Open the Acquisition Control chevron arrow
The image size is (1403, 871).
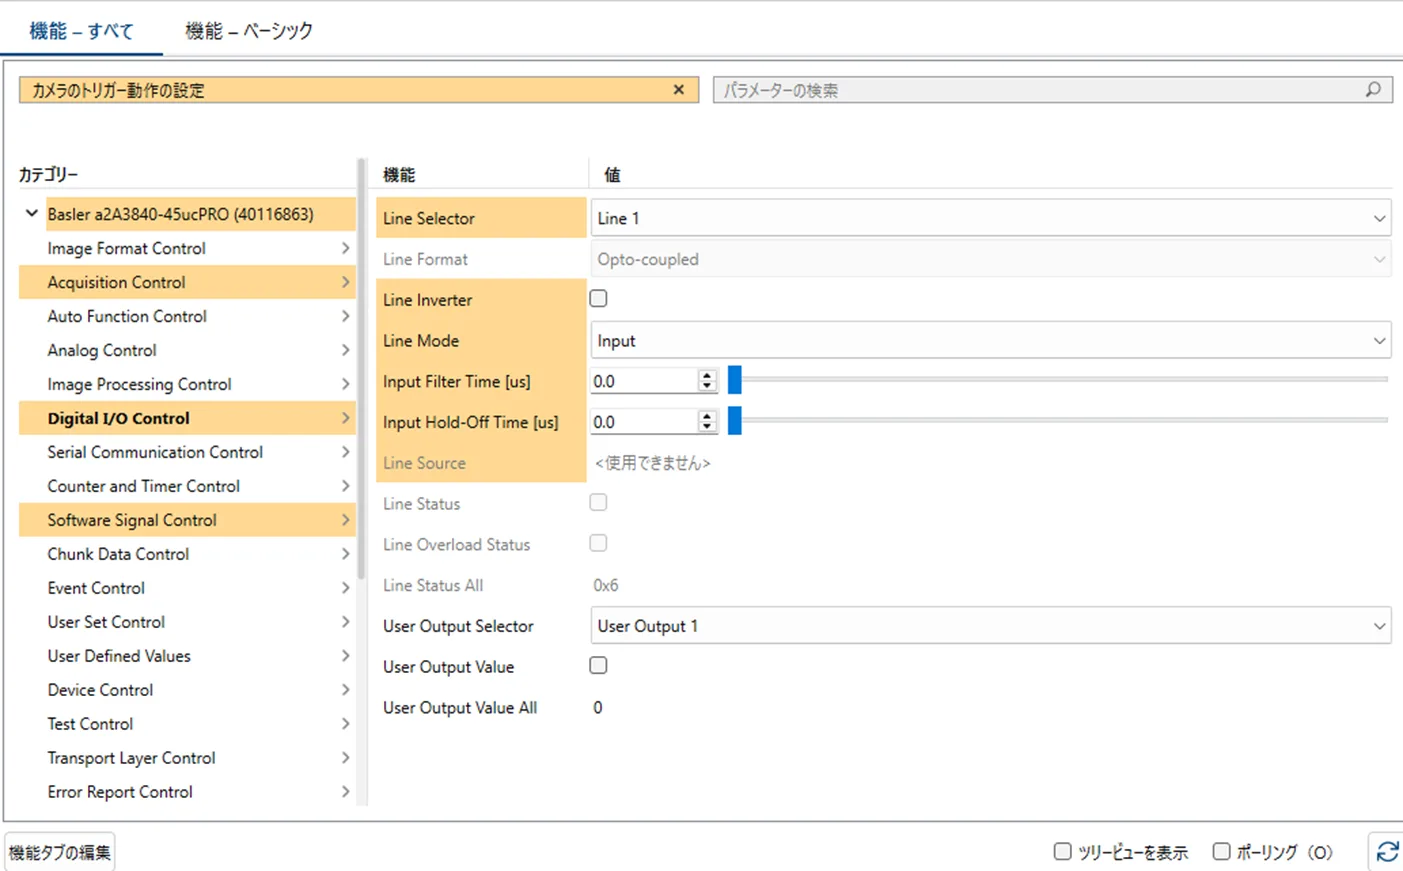(345, 282)
